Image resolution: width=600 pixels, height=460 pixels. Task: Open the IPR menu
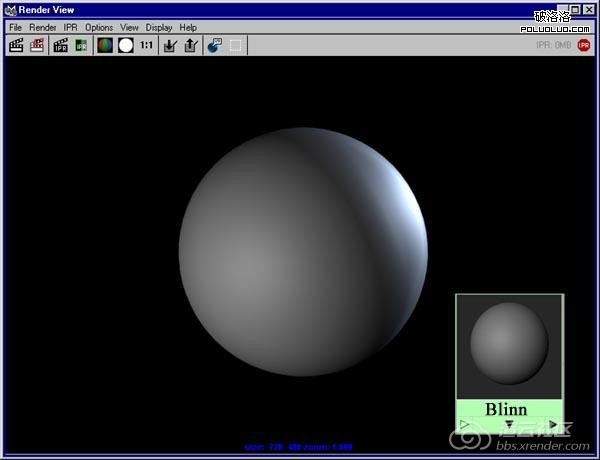pyautogui.click(x=70, y=28)
